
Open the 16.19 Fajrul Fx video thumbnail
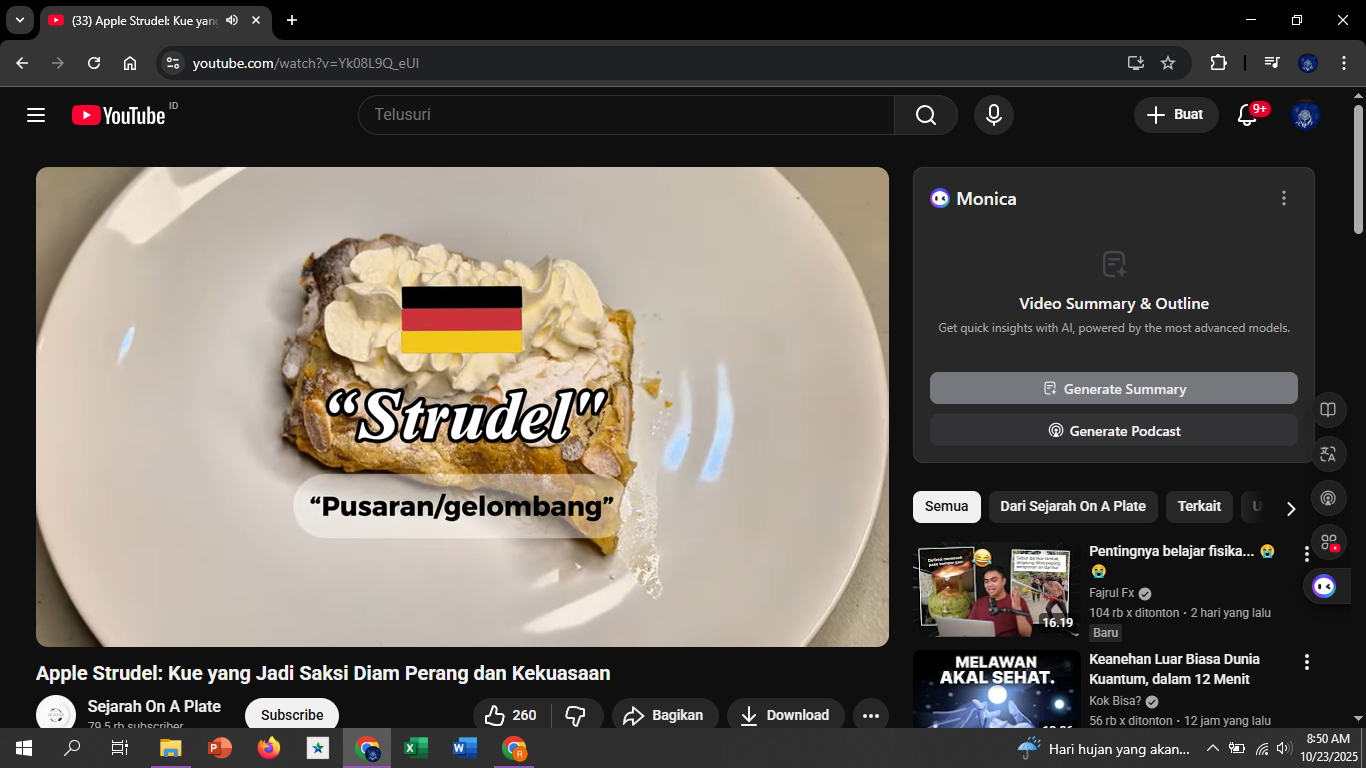click(x=997, y=590)
